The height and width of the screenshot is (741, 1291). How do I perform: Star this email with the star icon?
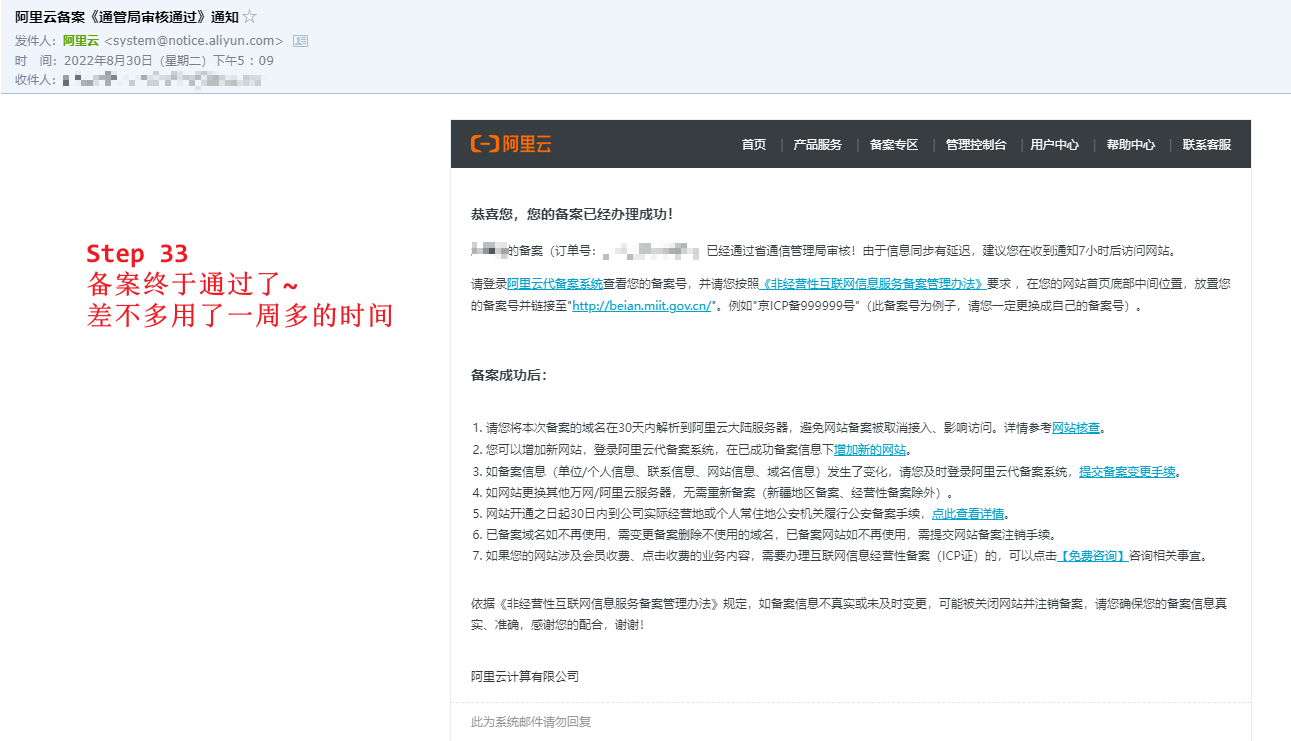click(x=250, y=16)
